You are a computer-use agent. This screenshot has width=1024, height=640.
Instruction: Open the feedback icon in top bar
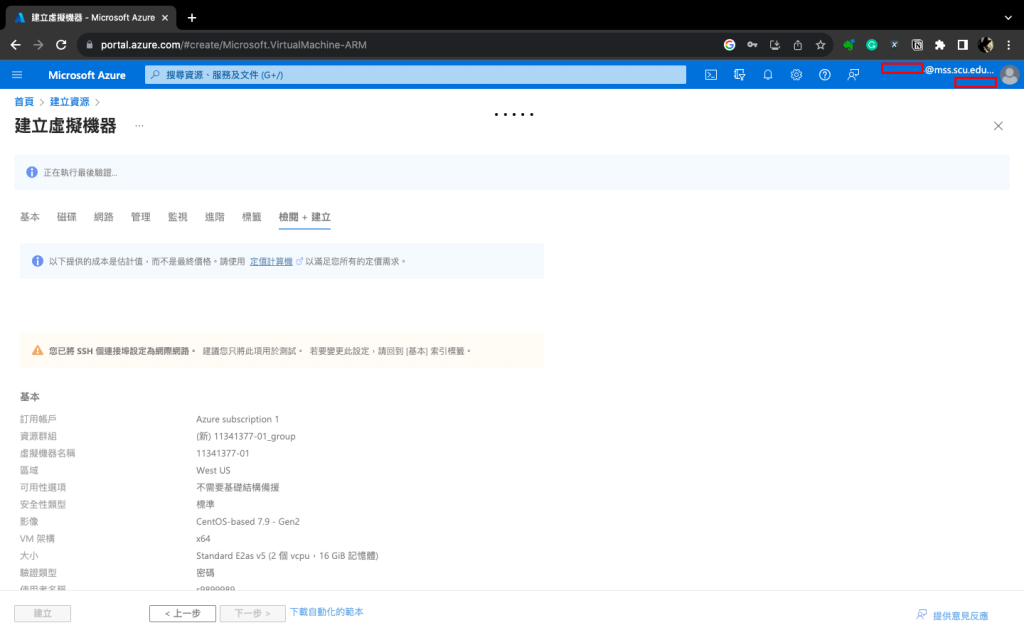(x=854, y=75)
